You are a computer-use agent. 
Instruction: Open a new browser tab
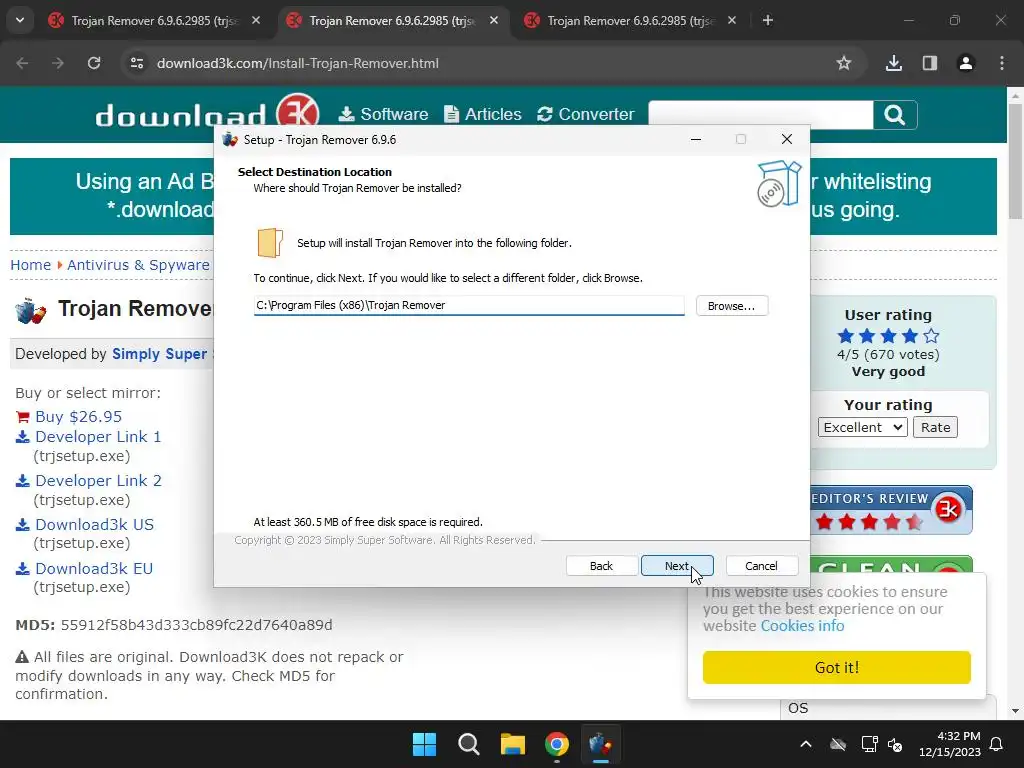pos(768,20)
